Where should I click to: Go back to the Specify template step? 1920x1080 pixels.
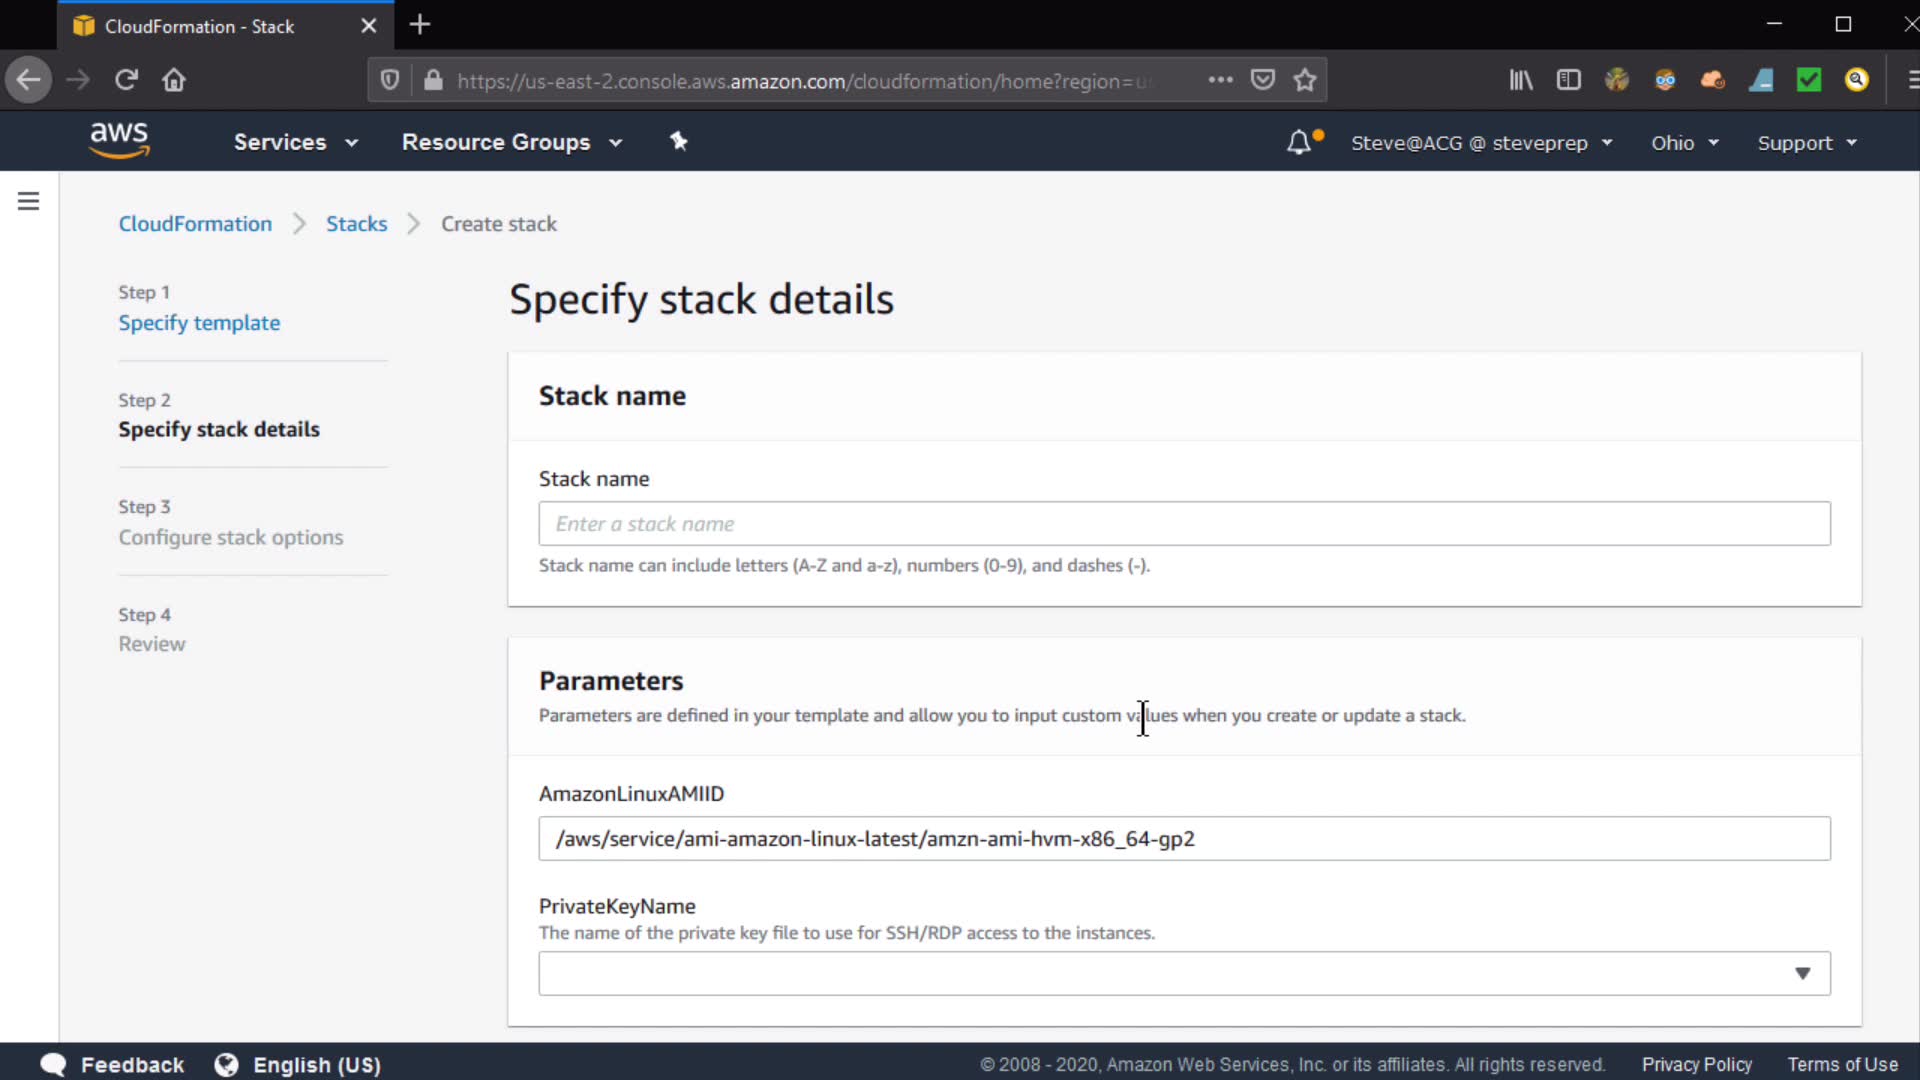click(x=199, y=323)
